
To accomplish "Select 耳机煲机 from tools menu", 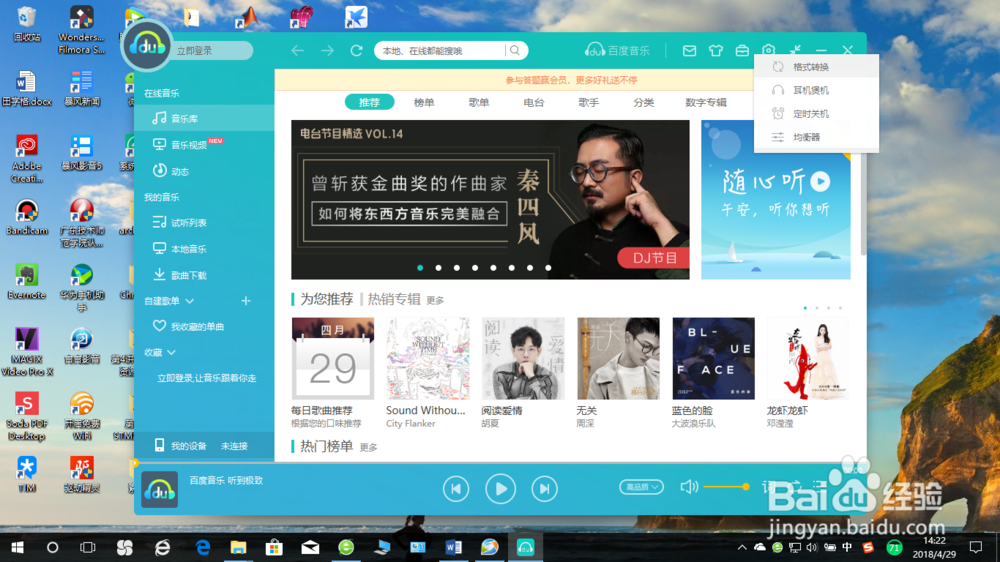I will (x=816, y=91).
